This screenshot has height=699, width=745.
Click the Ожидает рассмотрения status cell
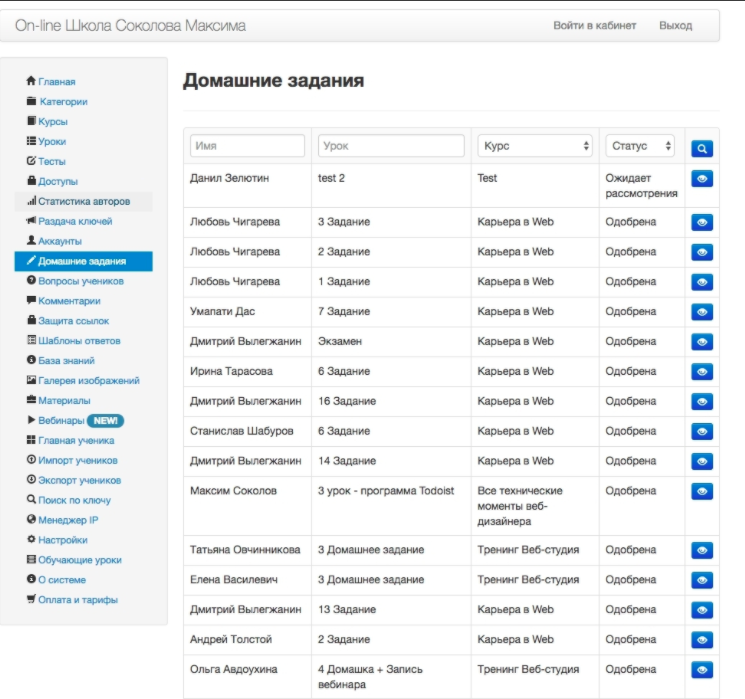641,185
